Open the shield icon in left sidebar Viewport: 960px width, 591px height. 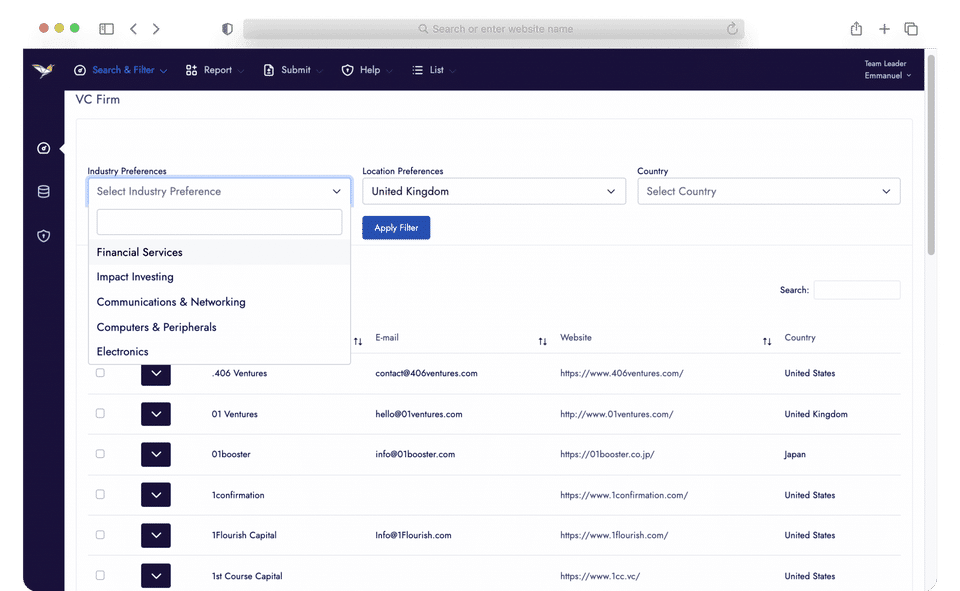tap(43, 236)
